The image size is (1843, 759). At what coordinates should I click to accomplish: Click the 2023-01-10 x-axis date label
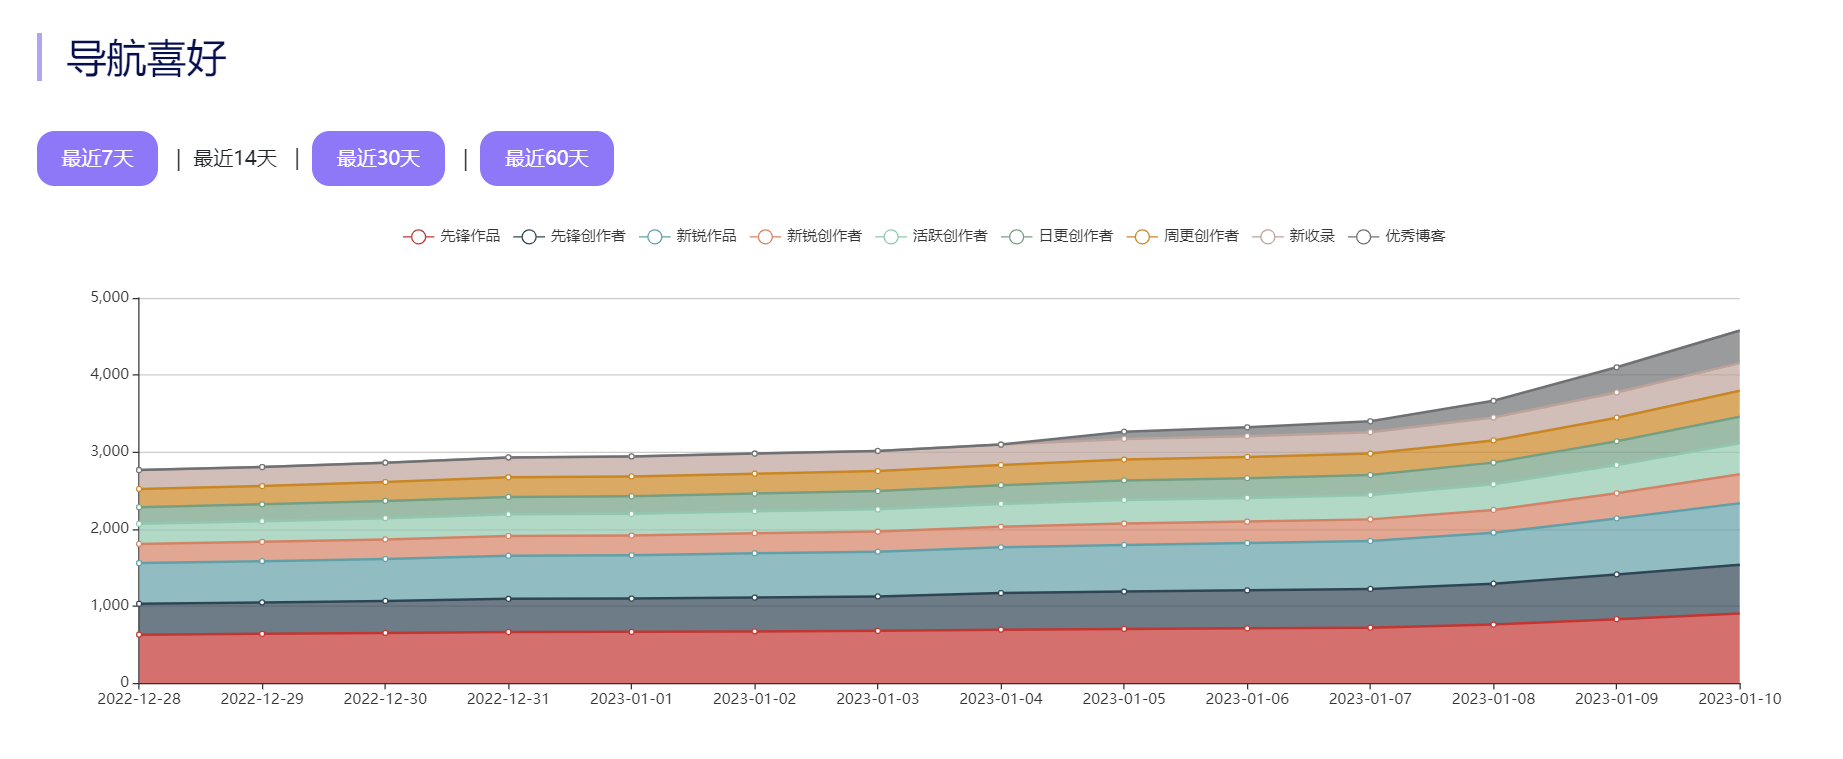pyautogui.click(x=1739, y=699)
